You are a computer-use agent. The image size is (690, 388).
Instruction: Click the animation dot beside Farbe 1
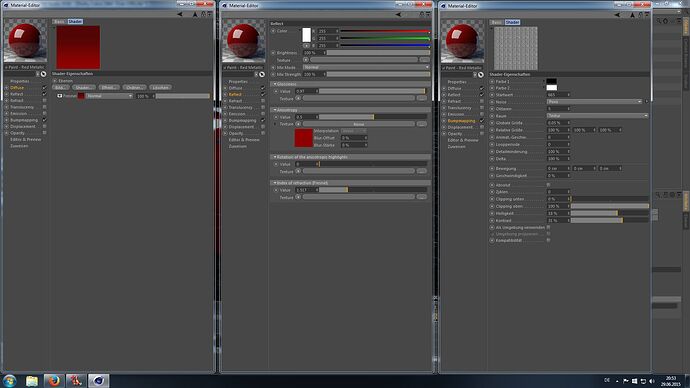pos(492,81)
